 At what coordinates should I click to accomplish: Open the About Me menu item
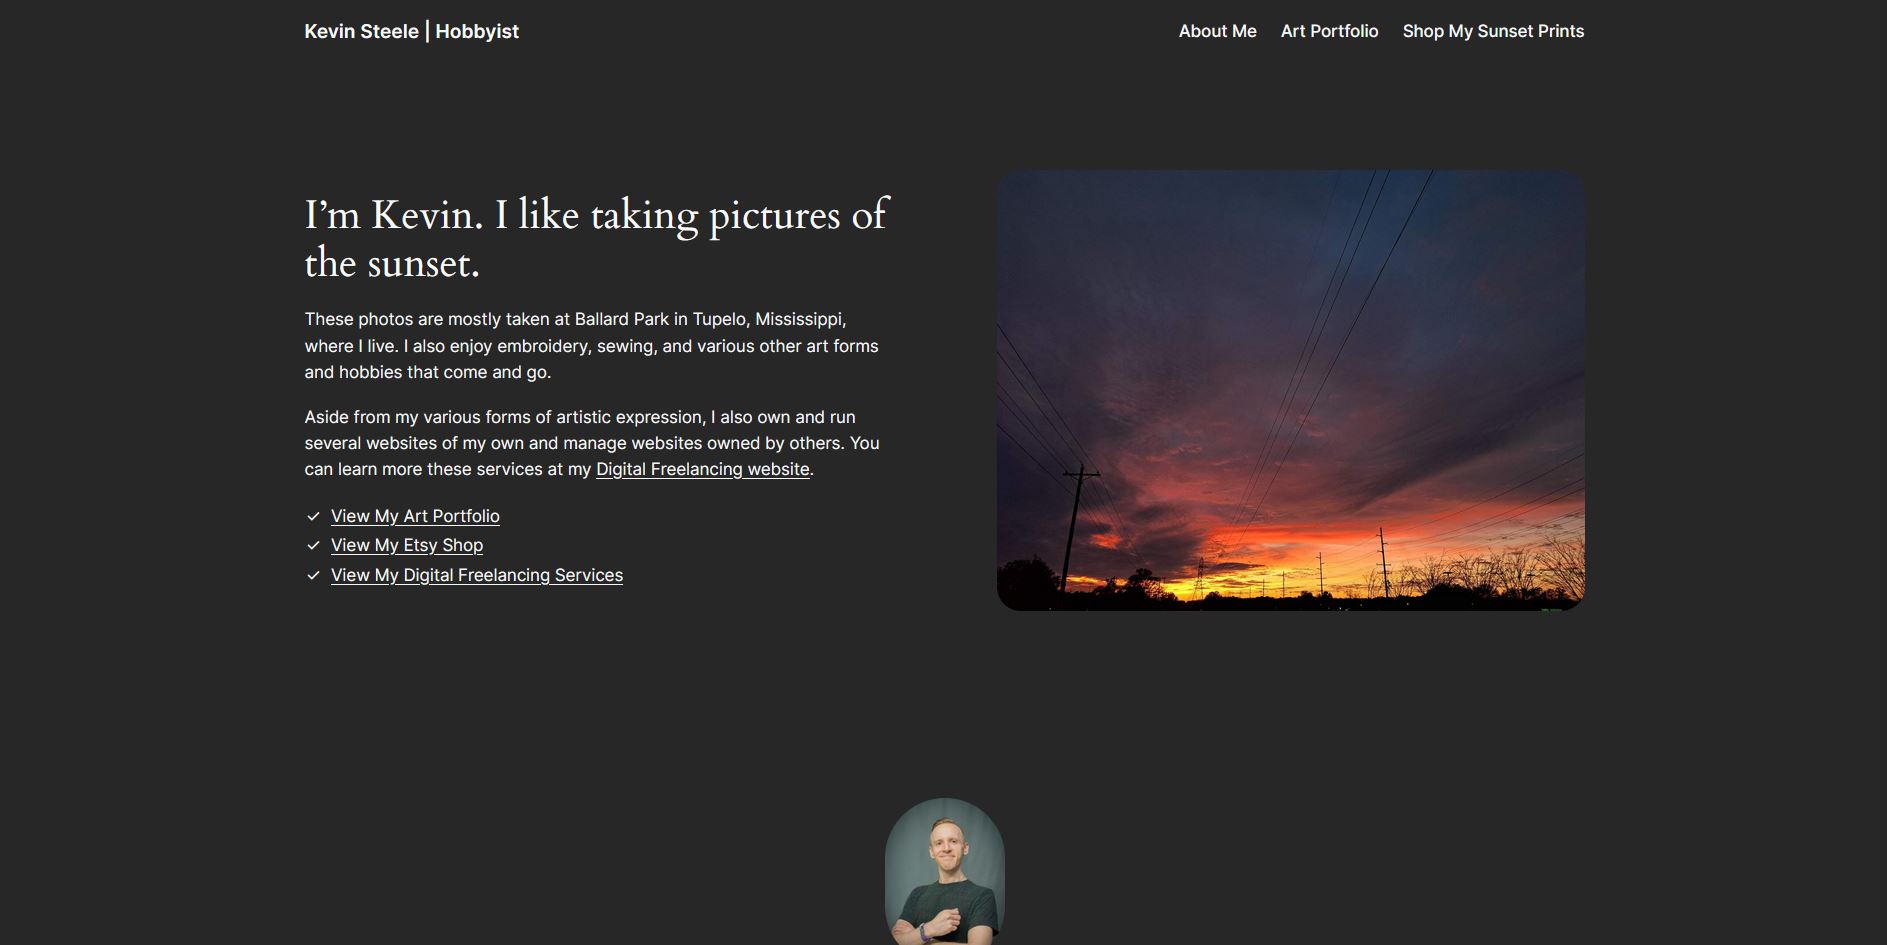(x=1217, y=31)
